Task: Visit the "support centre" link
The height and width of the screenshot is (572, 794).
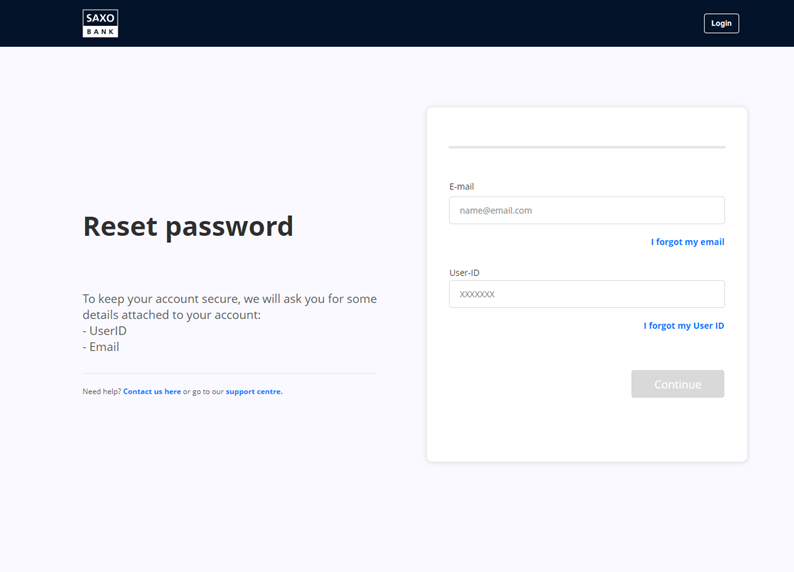Action: pyautogui.click(x=254, y=392)
